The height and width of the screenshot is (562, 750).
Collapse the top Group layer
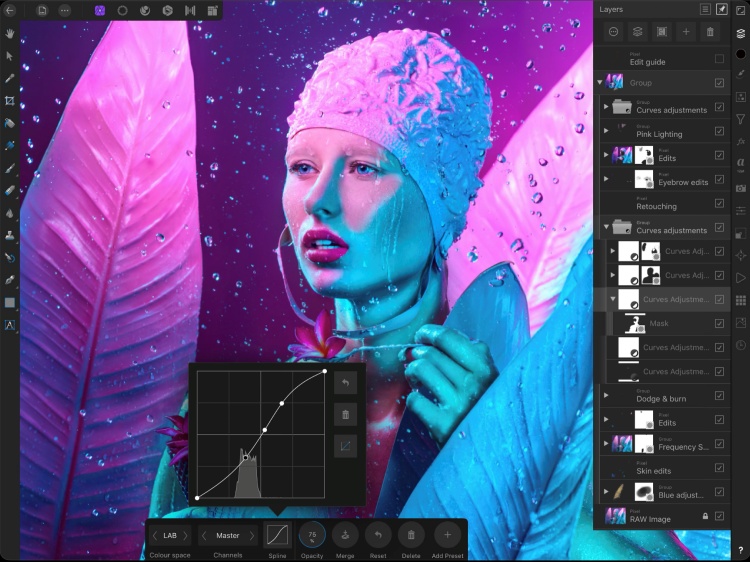click(x=600, y=83)
